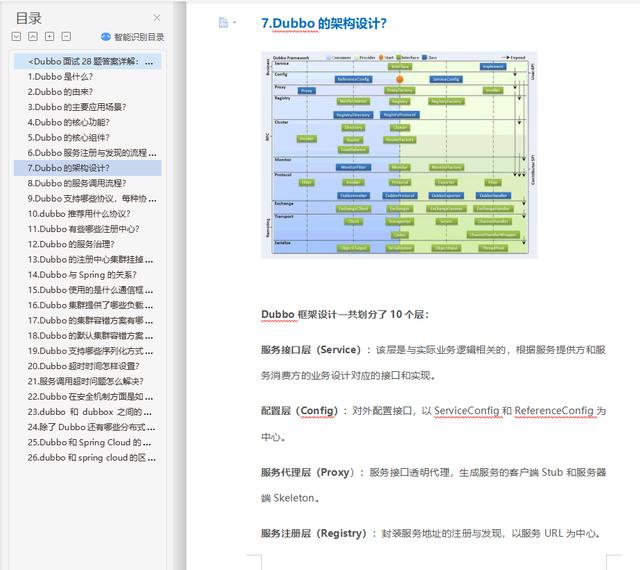
Task: Select highlighted entry 7.Dubbo 的架构设计?
Action: pos(88,168)
